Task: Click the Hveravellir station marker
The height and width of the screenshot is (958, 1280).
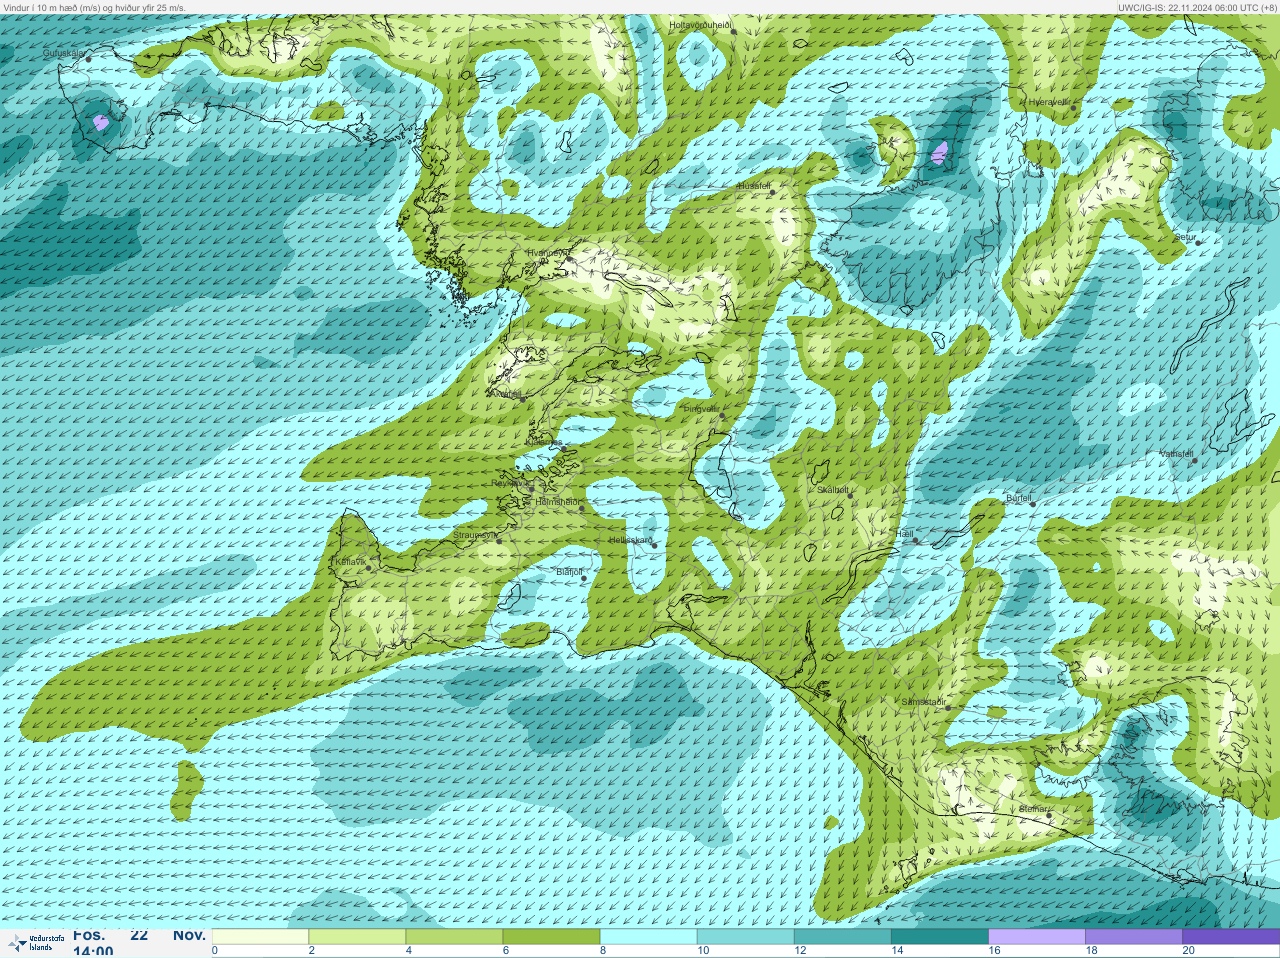Action: click(1074, 108)
